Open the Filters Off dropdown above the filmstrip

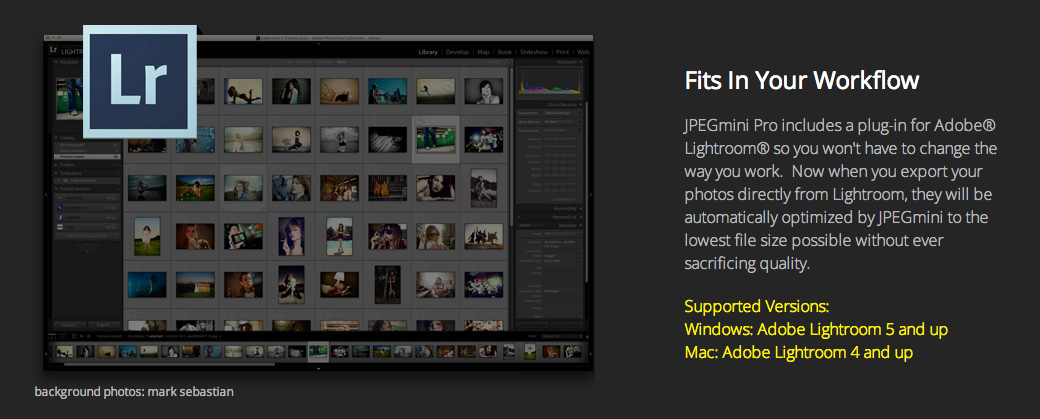tap(560, 337)
